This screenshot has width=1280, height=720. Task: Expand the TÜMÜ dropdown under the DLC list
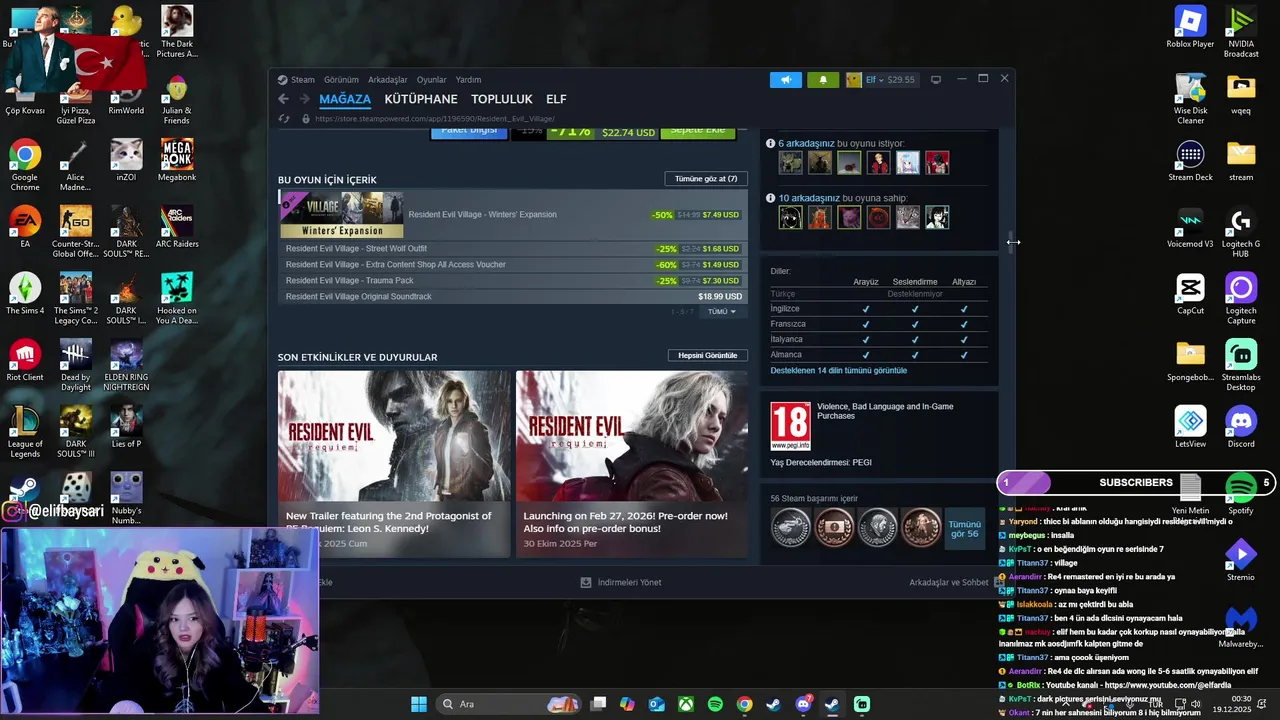pos(722,312)
